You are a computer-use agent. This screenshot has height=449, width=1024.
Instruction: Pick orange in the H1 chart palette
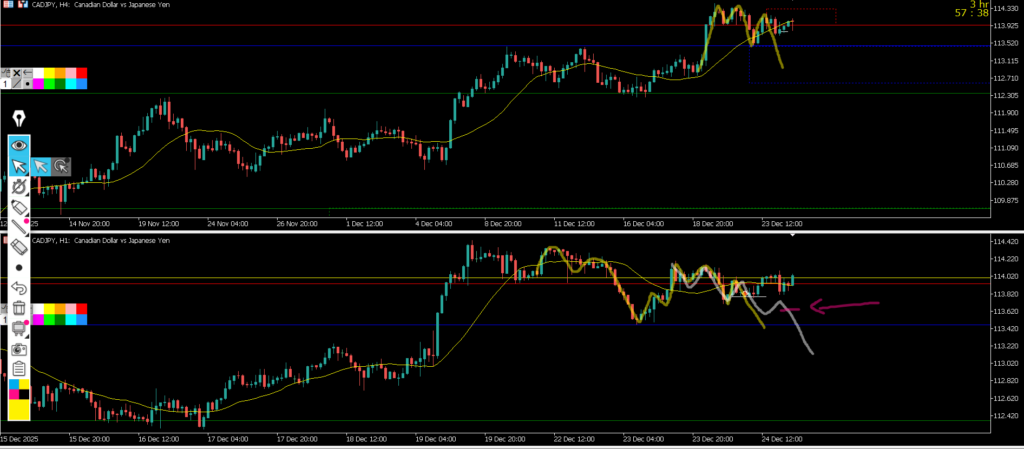[x=60, y=309]
